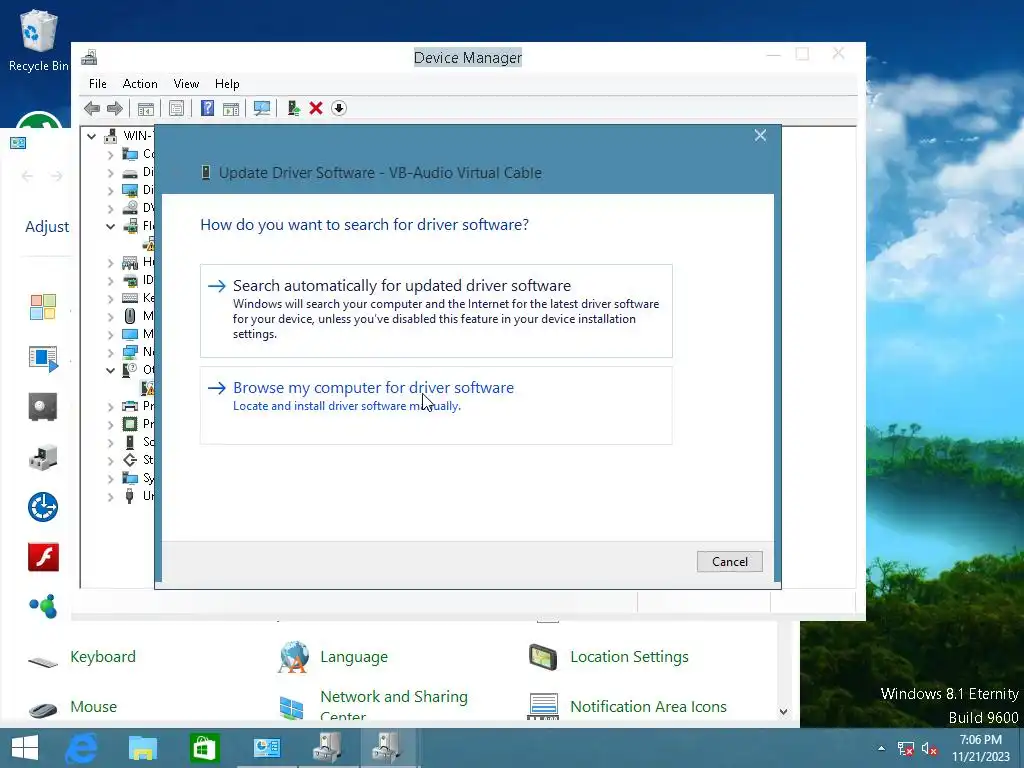The width and height of the screenshot is (1024, 768).
Task: Collapse the Other devices category
Action: [x=110, y=370]
